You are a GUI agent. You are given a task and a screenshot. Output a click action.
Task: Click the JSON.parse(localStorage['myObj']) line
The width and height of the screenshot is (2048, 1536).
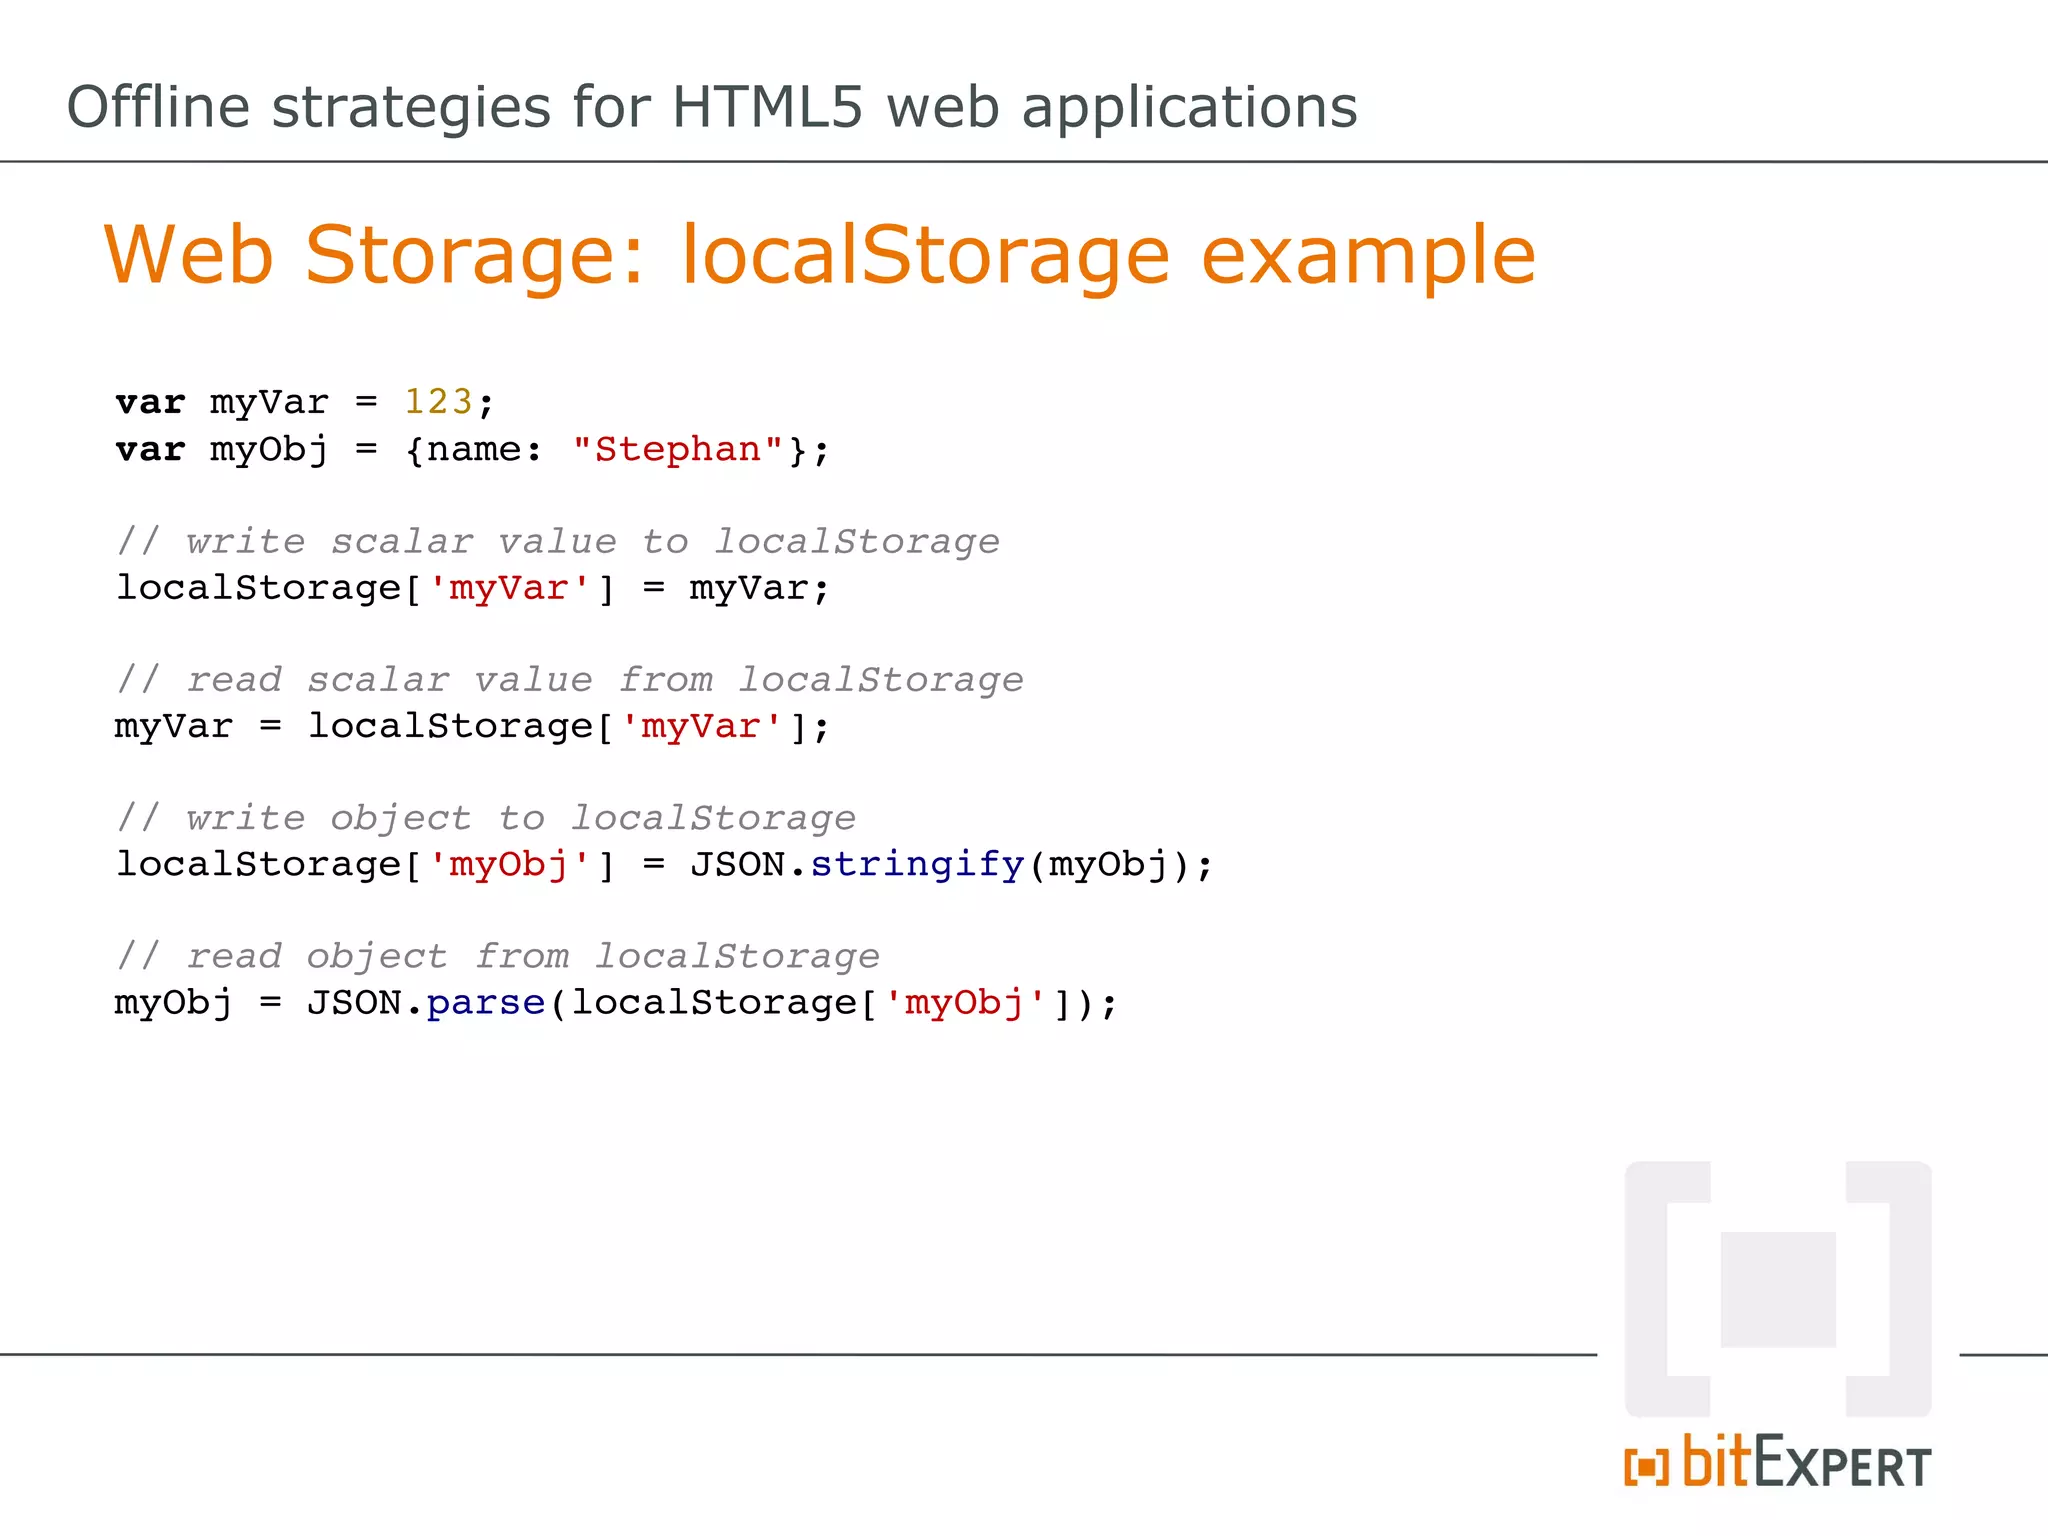click(x=617, y=1002)
